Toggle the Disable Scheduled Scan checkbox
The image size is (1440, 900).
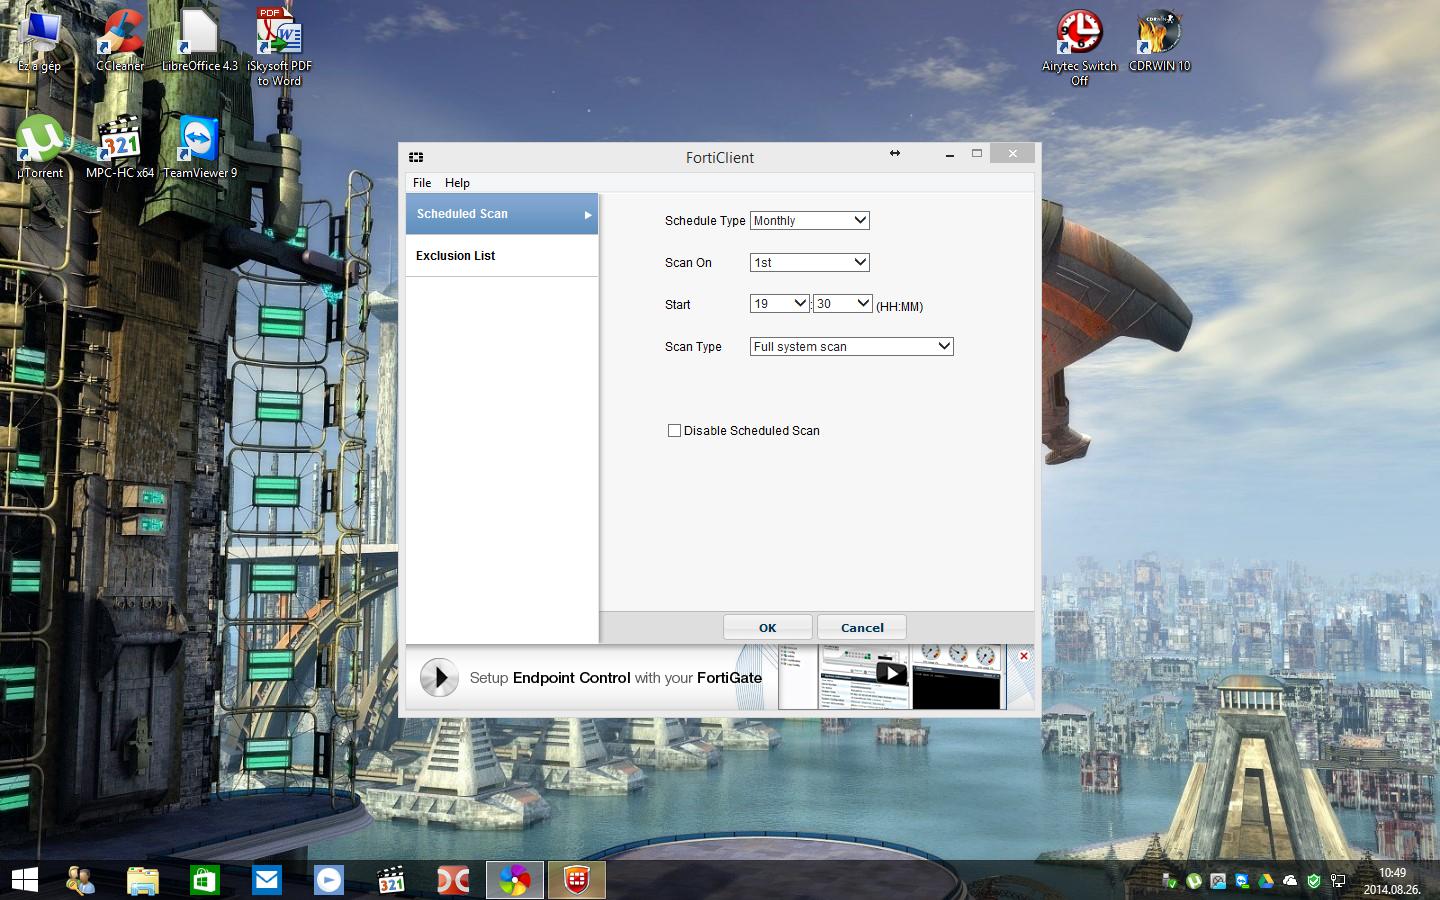coord(674,430)
